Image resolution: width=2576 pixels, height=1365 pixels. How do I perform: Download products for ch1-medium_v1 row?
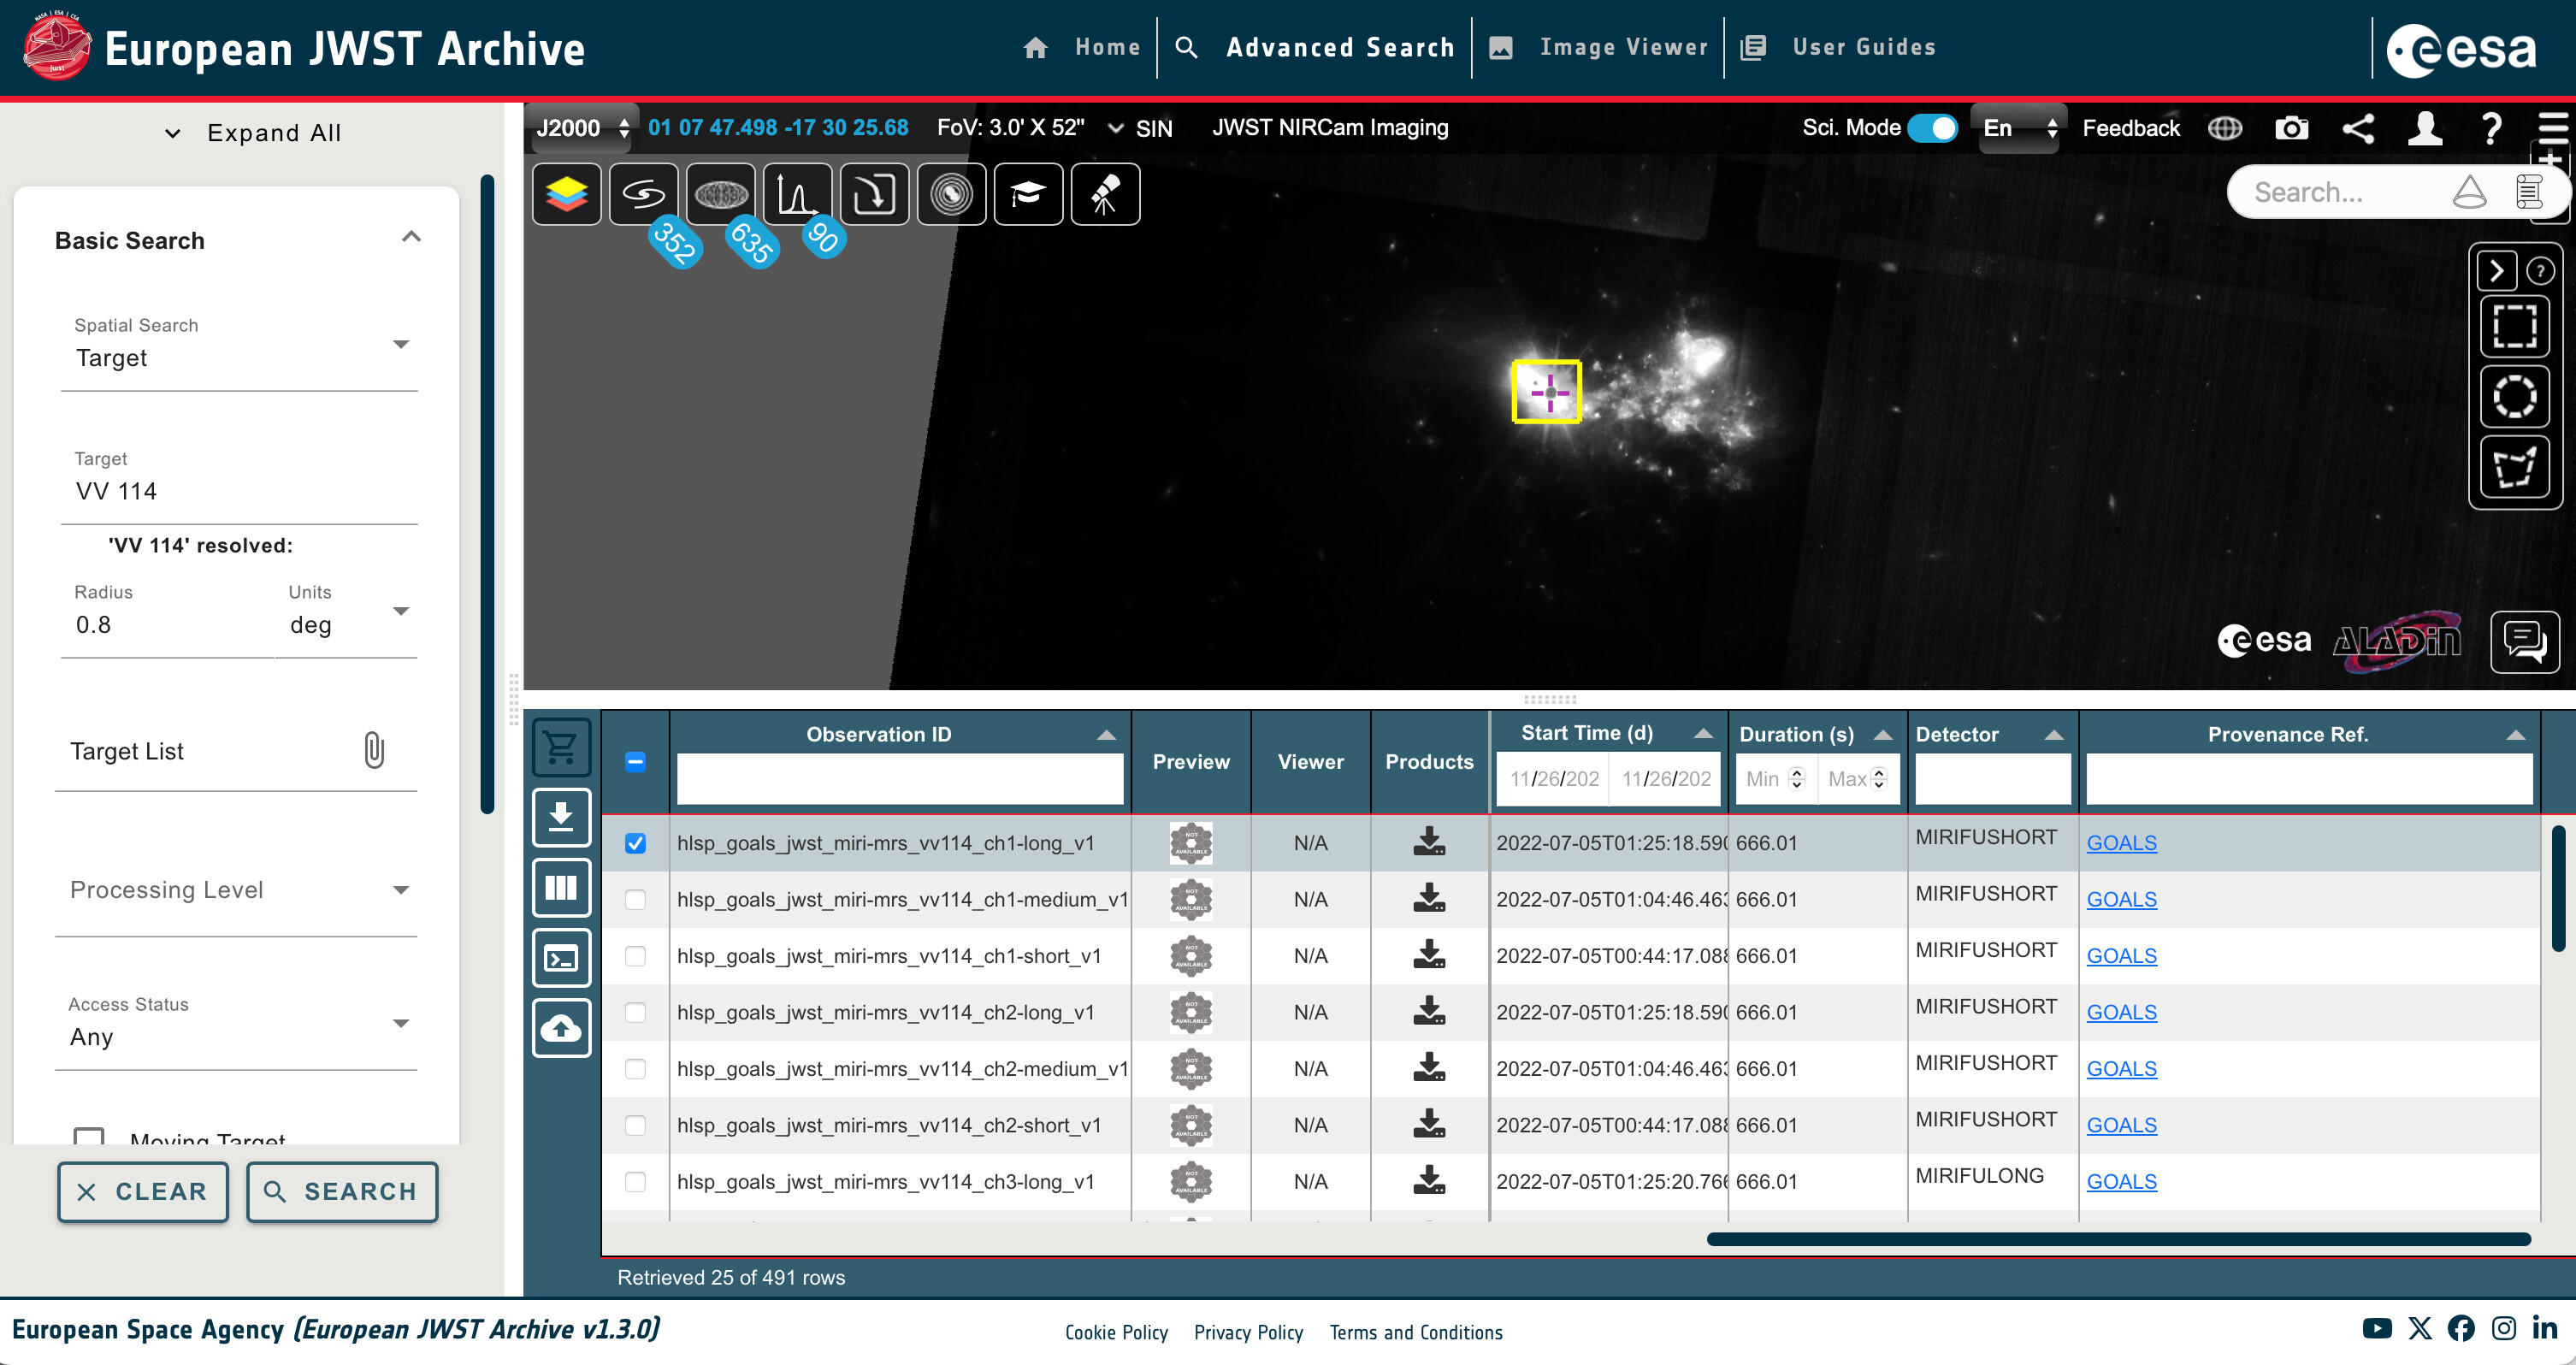point(1429,898)
